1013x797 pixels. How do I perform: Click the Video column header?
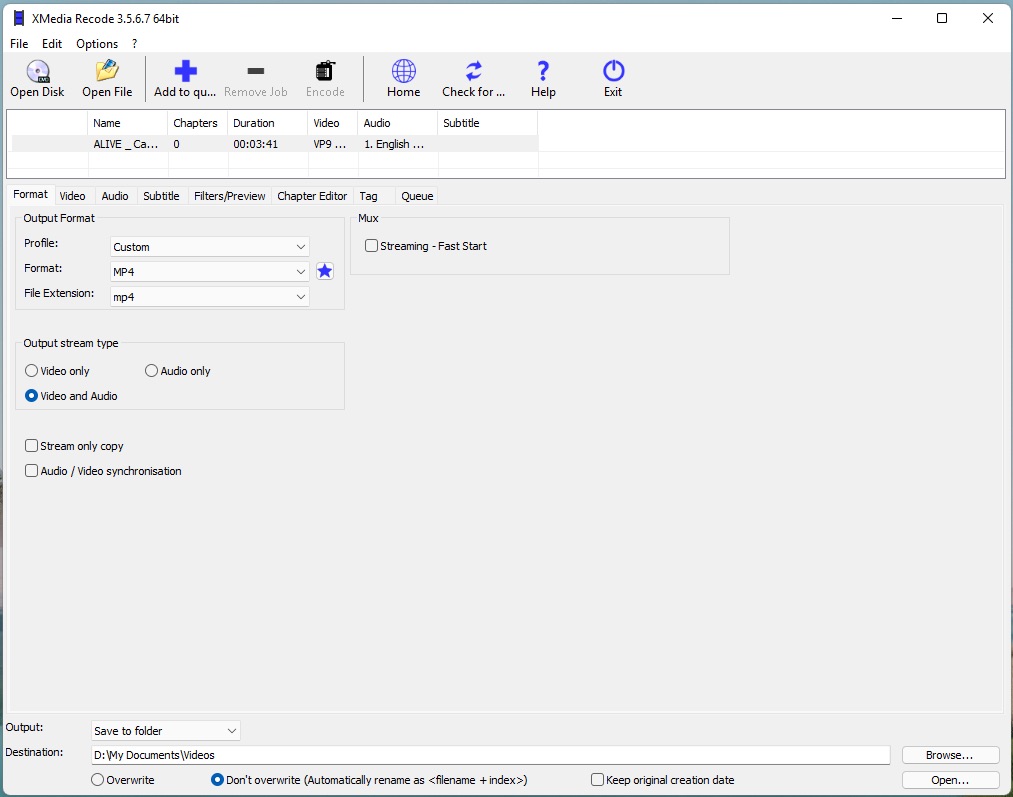coord(333,123)
